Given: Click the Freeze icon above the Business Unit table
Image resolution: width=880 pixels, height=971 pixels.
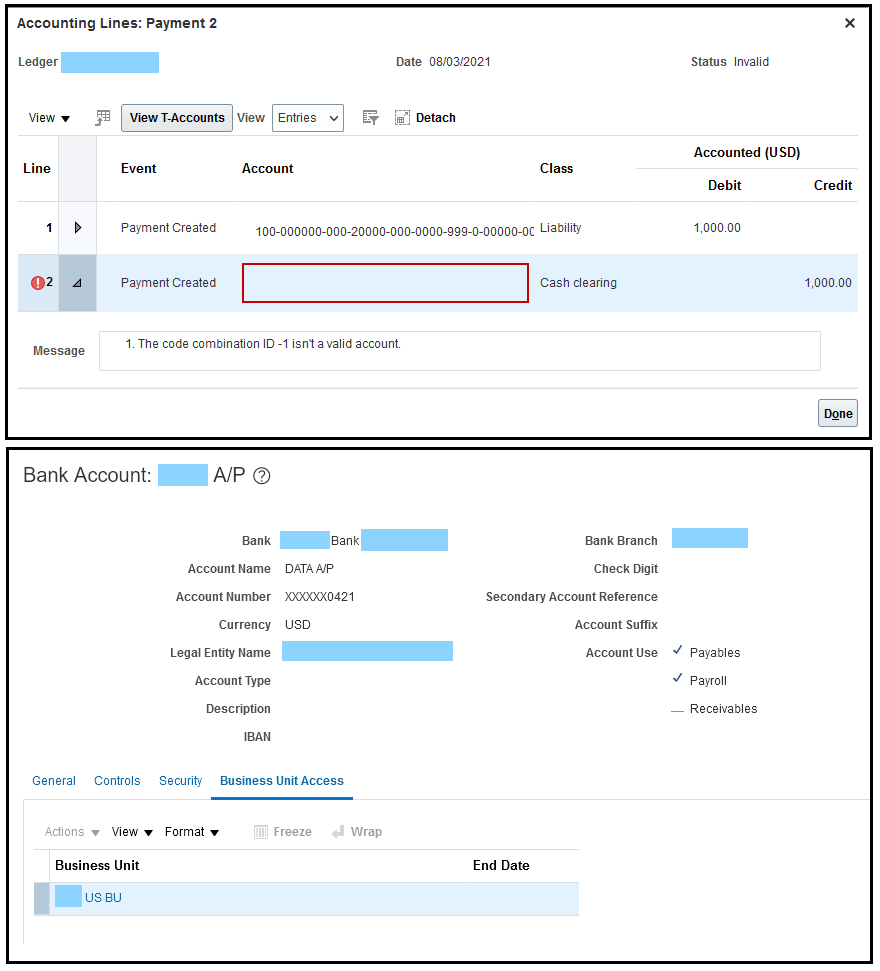Looking at the screenshot, I should [282, 831].
